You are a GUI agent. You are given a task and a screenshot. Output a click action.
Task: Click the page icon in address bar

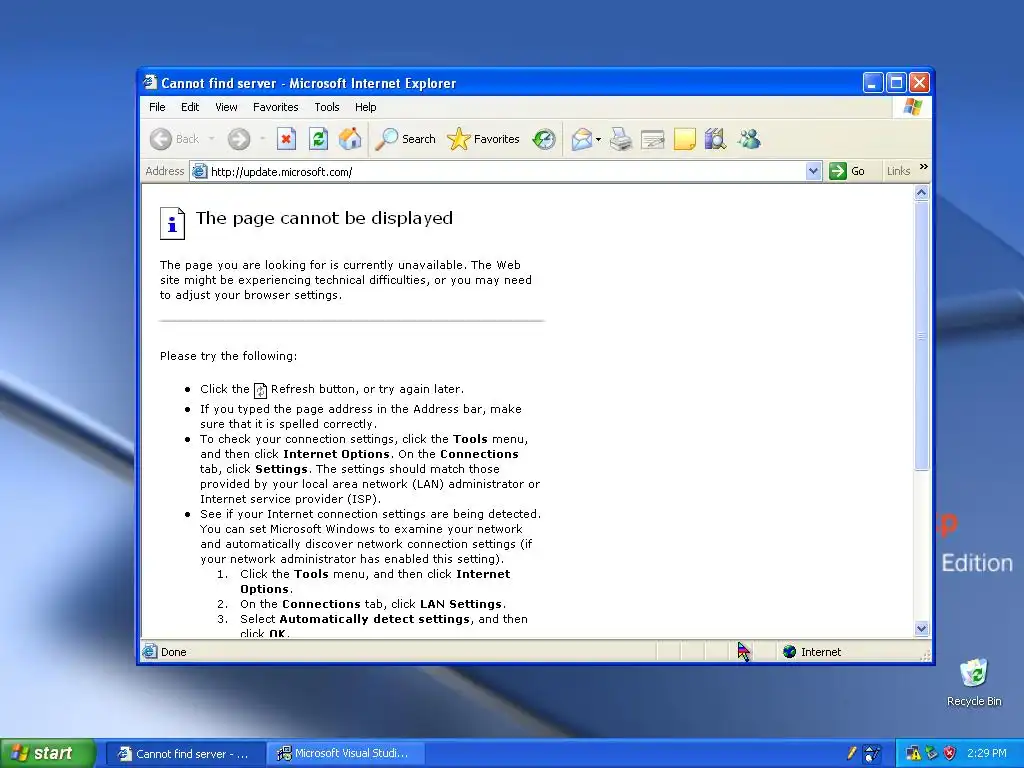pyautogui.click(x=199, y=172)
